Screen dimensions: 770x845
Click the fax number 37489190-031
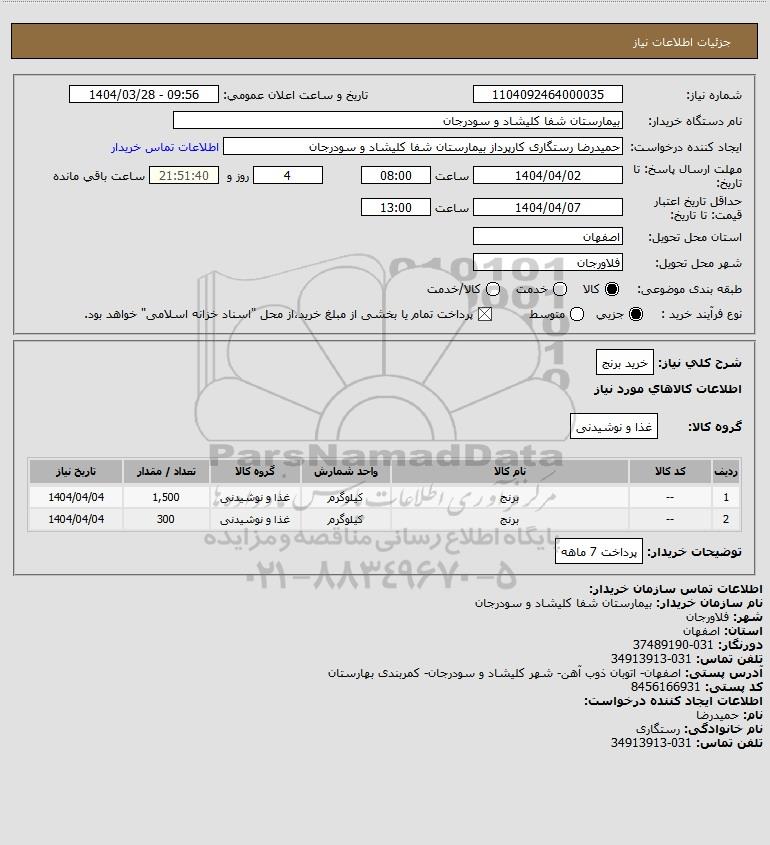[672, 645]
